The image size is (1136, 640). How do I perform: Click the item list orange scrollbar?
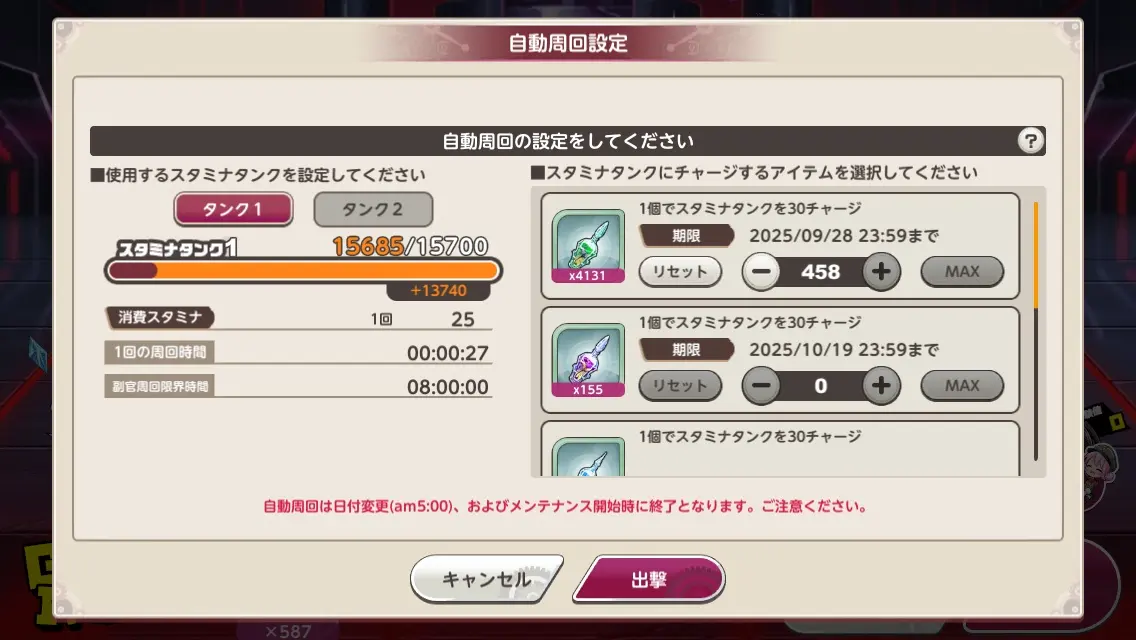coord(1036,255)
